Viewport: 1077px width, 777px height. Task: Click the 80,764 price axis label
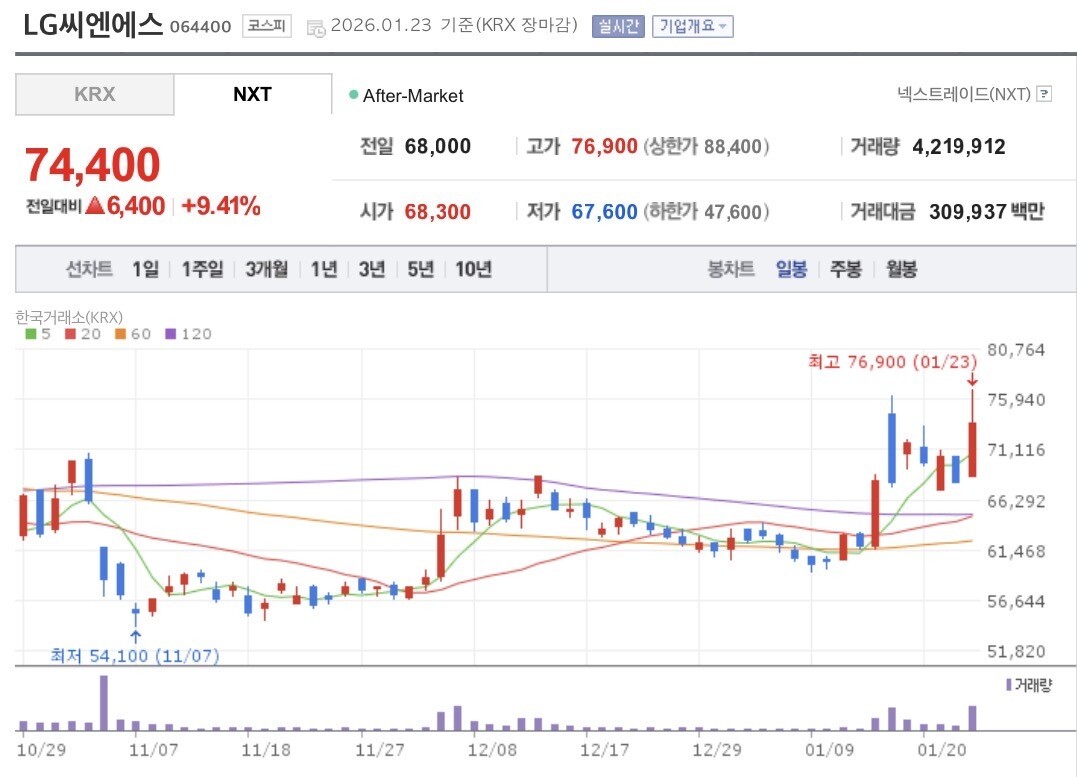coord(1016,350)
